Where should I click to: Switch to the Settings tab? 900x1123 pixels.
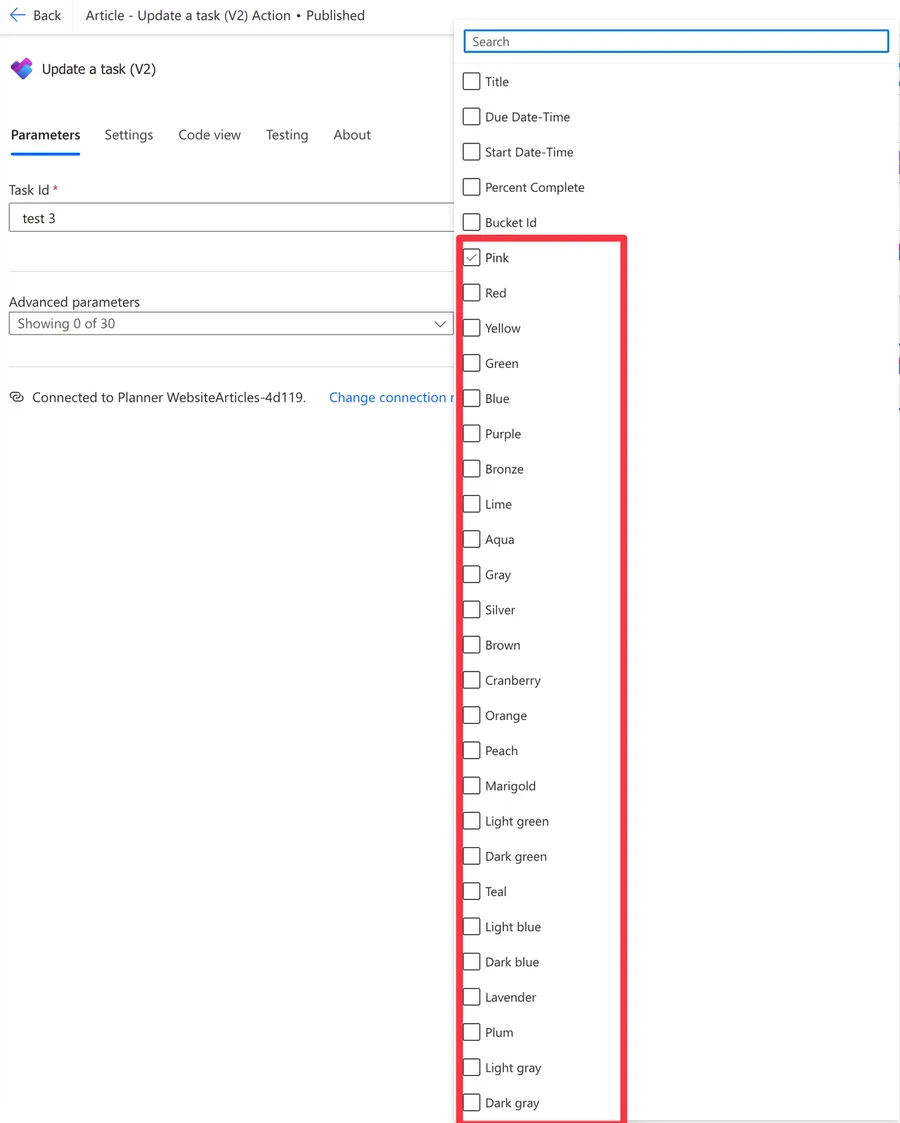click(129, 135)
